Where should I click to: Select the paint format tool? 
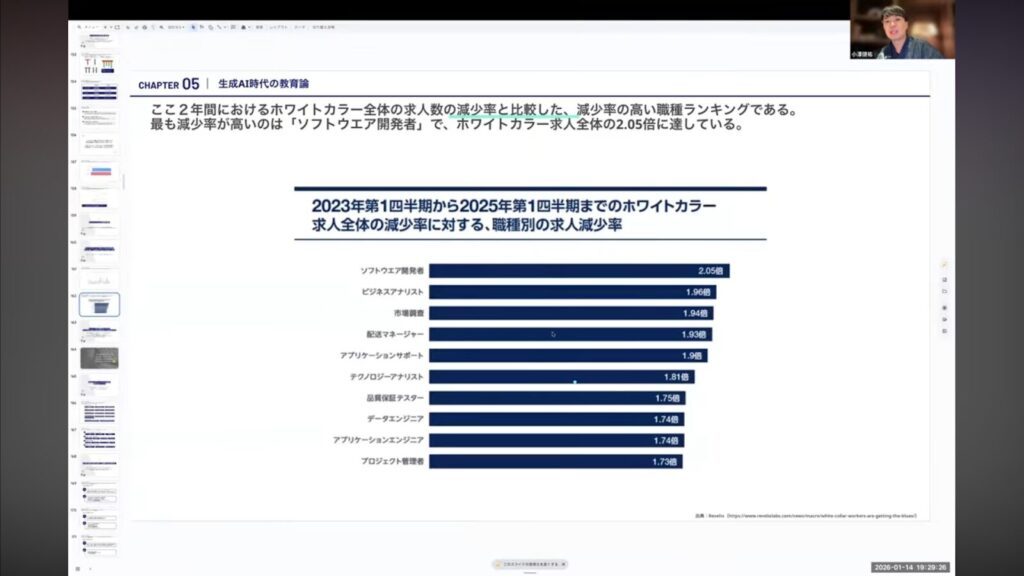click(x=152, y=27)
